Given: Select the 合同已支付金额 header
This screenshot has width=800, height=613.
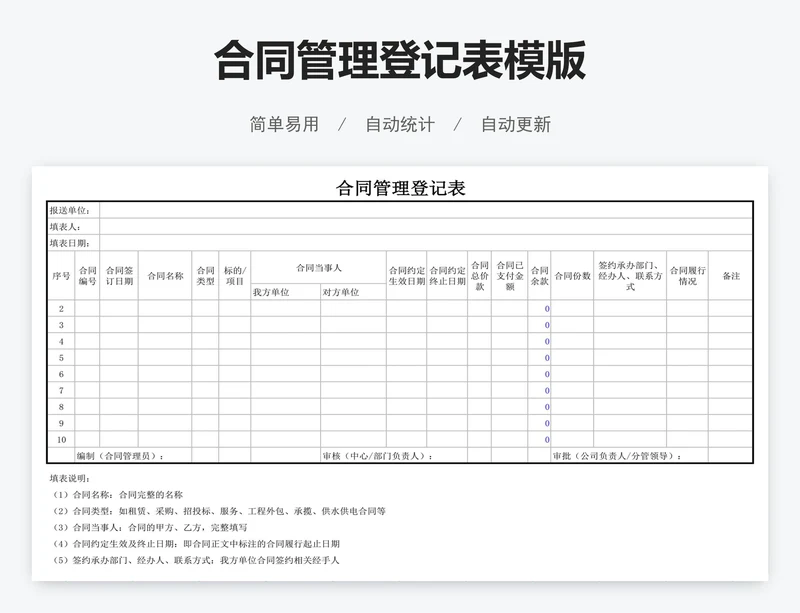Looking at the screenshot, I should pos(510,276).
